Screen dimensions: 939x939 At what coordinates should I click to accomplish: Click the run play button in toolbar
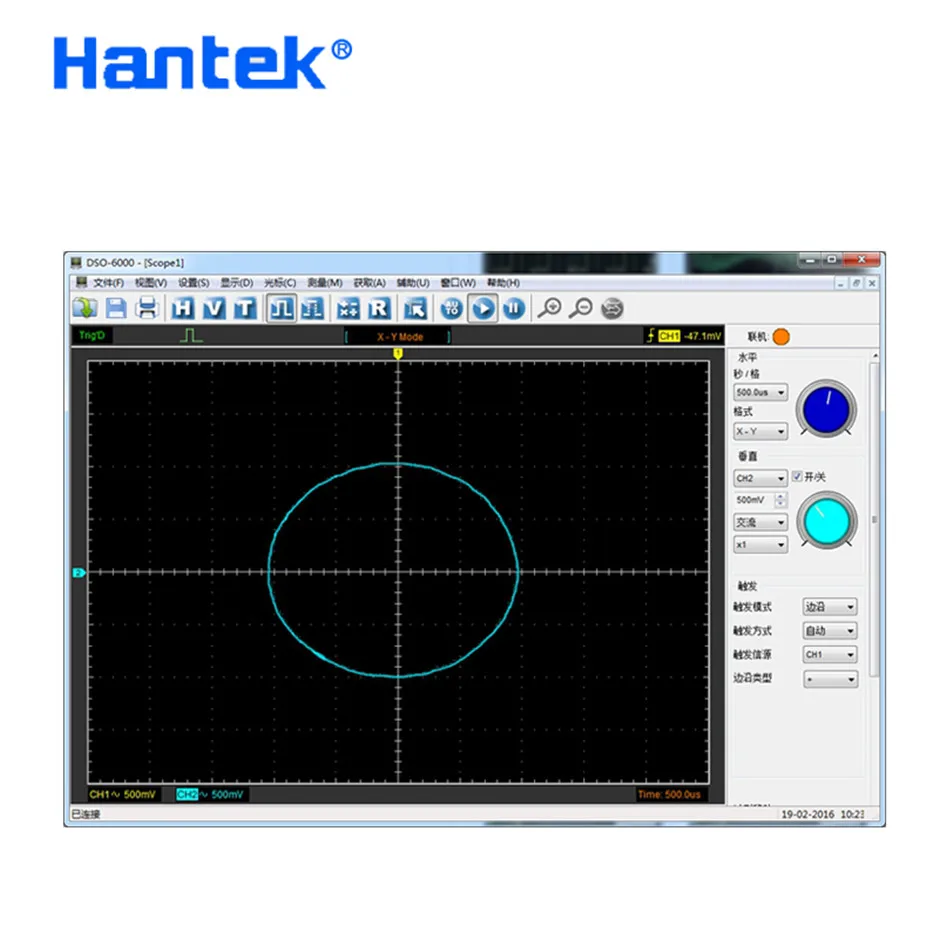point(483,308)
